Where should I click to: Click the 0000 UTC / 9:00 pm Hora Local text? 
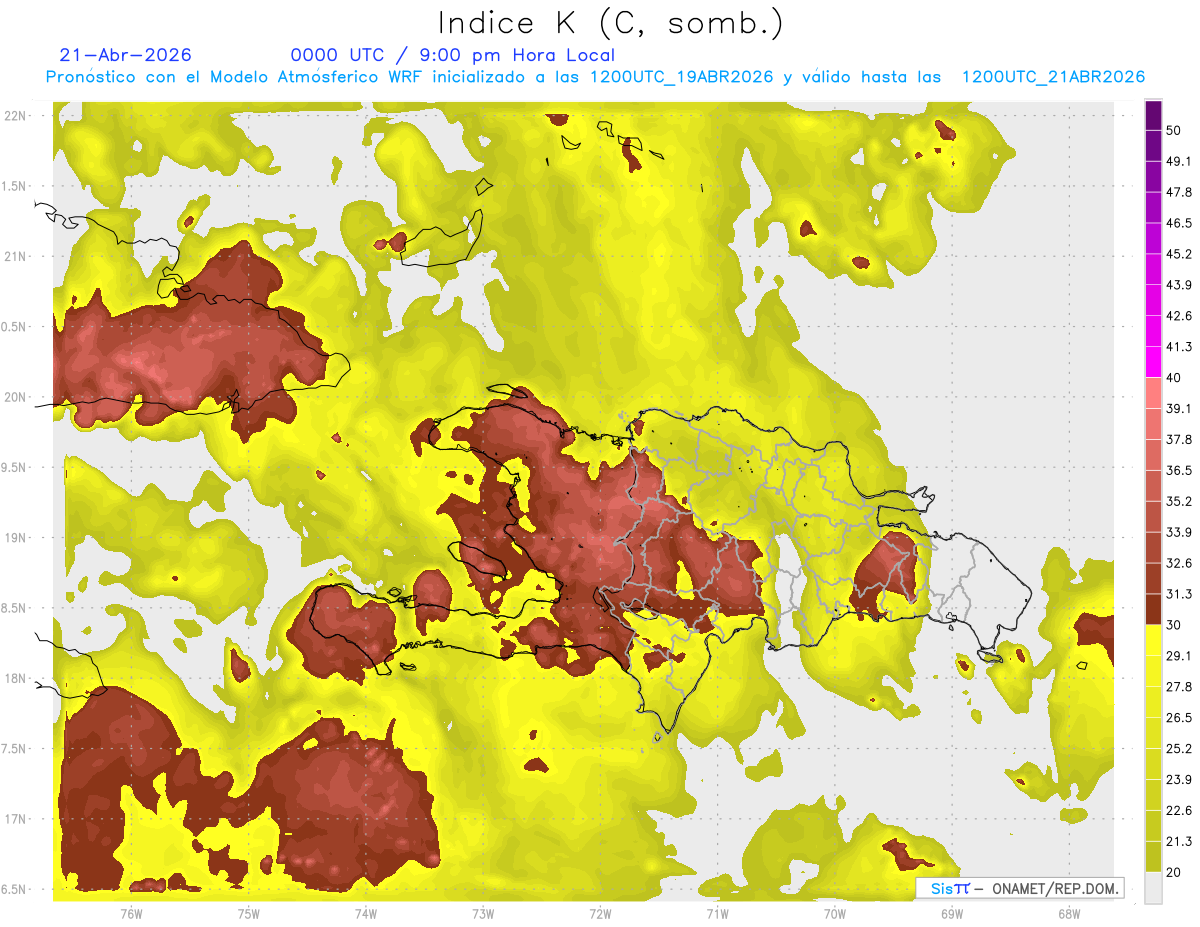(x=453, y=55)
